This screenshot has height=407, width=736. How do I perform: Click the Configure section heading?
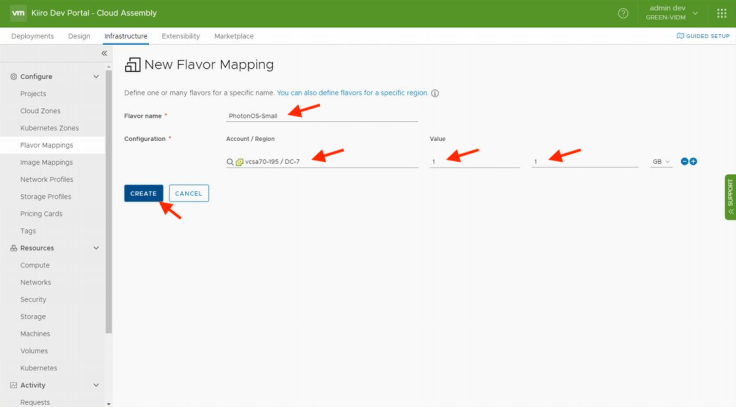pos(36,77)
